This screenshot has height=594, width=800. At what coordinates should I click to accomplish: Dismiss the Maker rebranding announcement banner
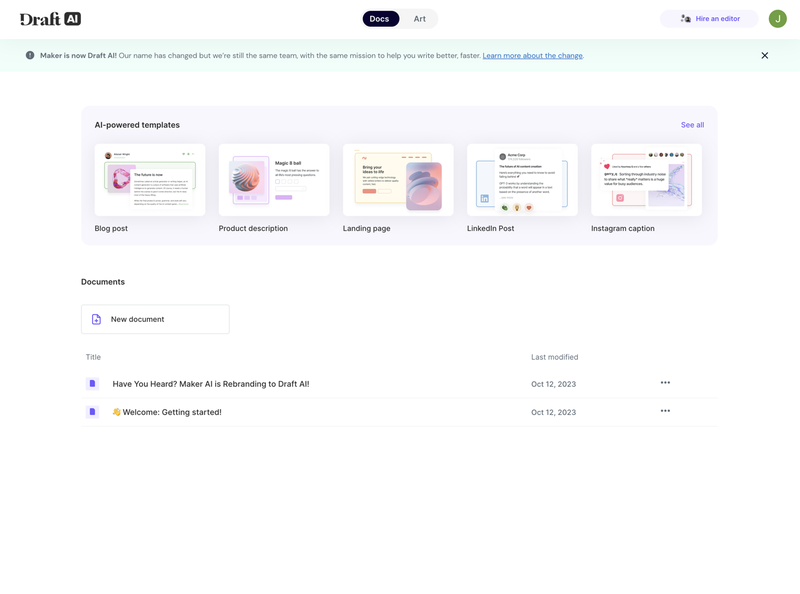(764, 55)
